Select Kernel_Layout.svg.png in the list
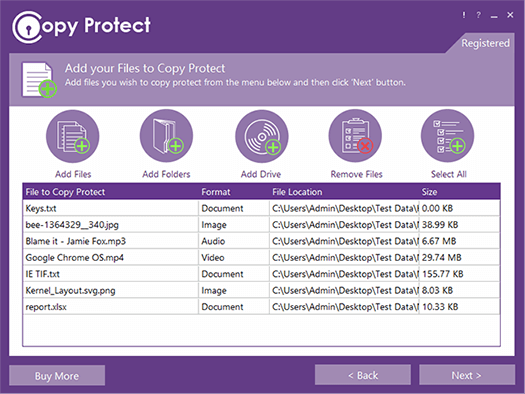The image size is (525, 394). (x=261, y=290)
